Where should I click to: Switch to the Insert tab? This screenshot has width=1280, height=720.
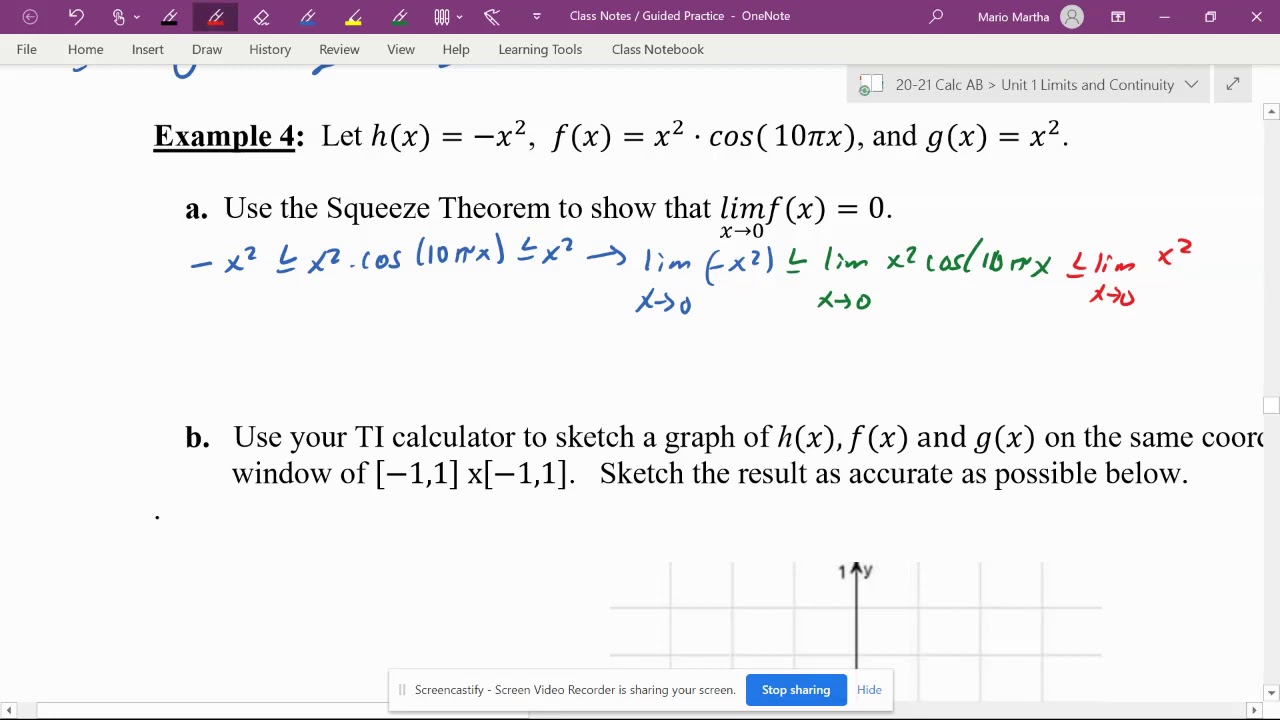click(148, 49)
